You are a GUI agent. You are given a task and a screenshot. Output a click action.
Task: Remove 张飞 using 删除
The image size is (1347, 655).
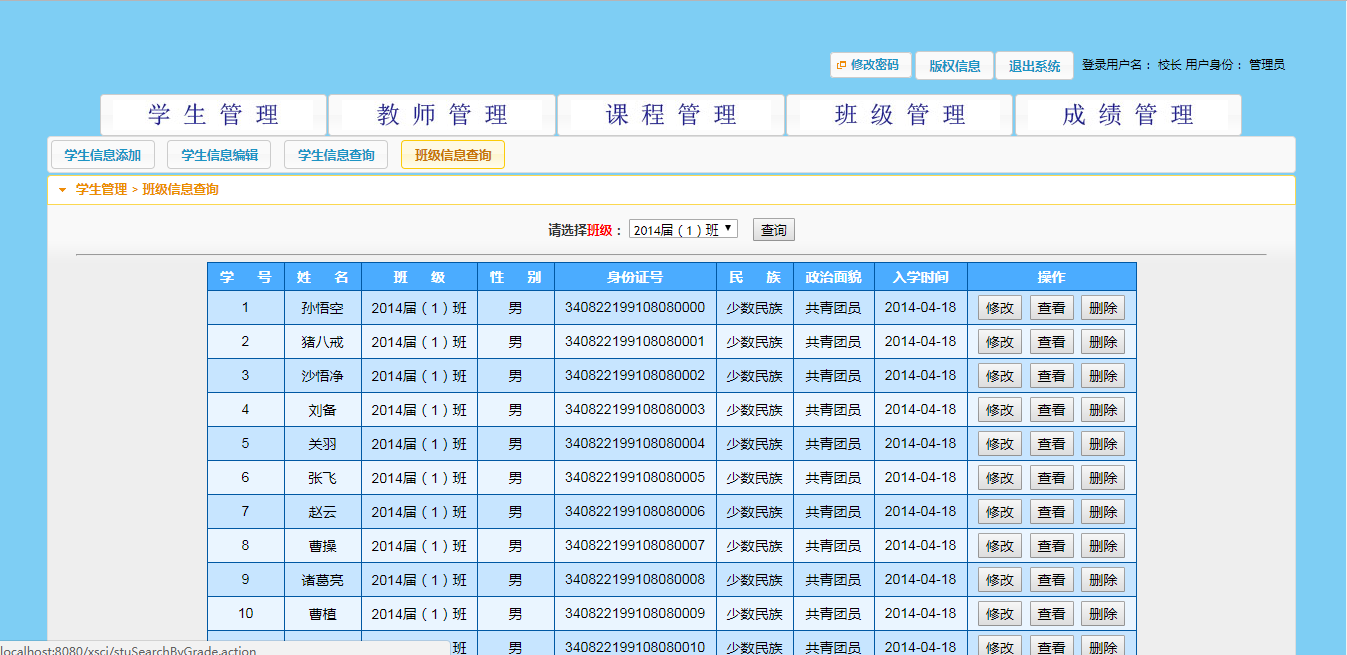(x=1103, y=478)
